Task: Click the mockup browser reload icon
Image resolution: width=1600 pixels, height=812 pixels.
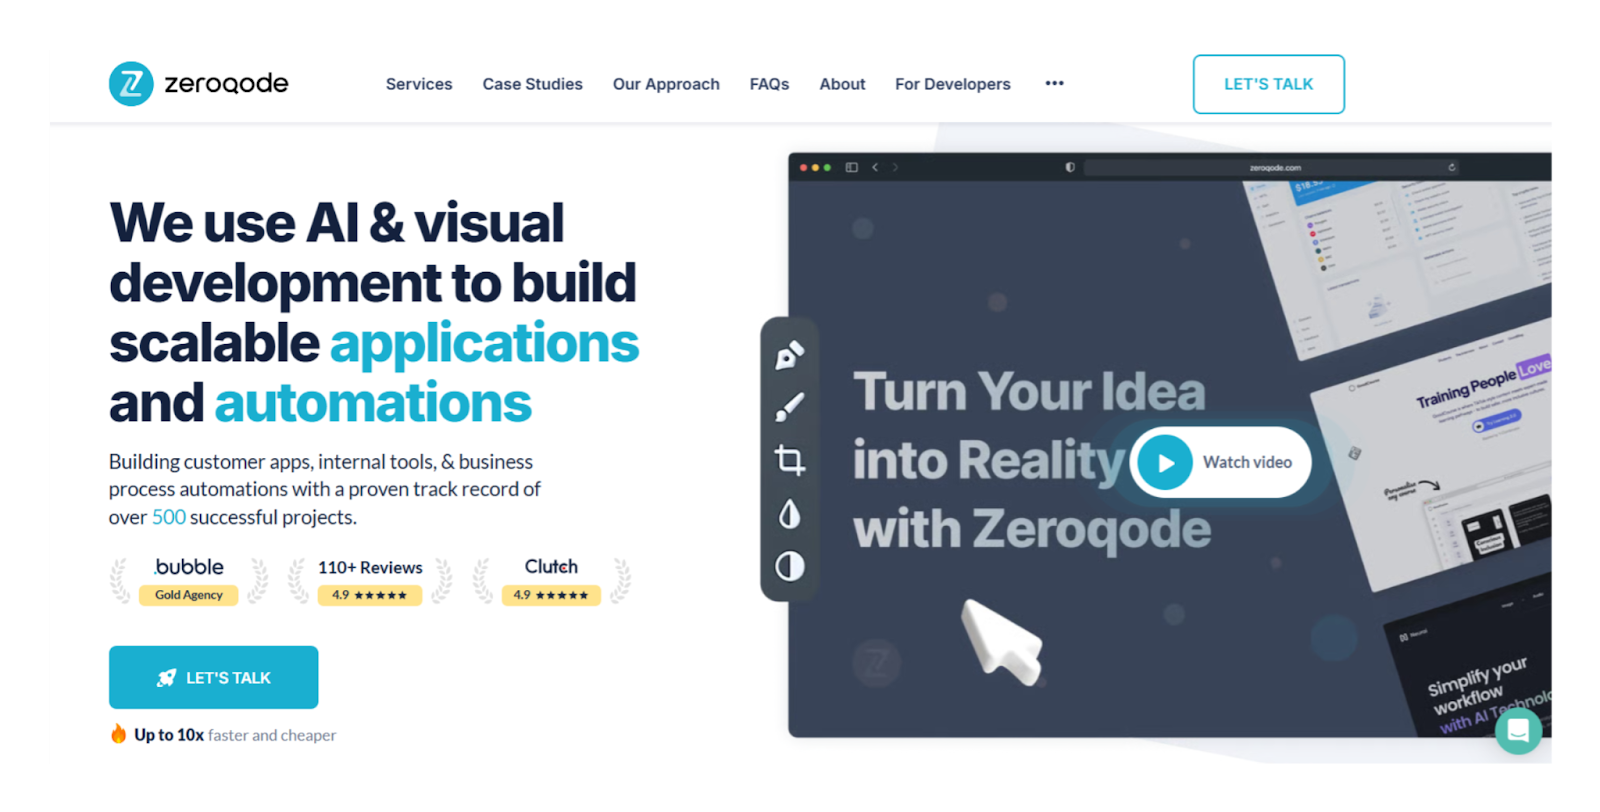Action: (1451, 167)
